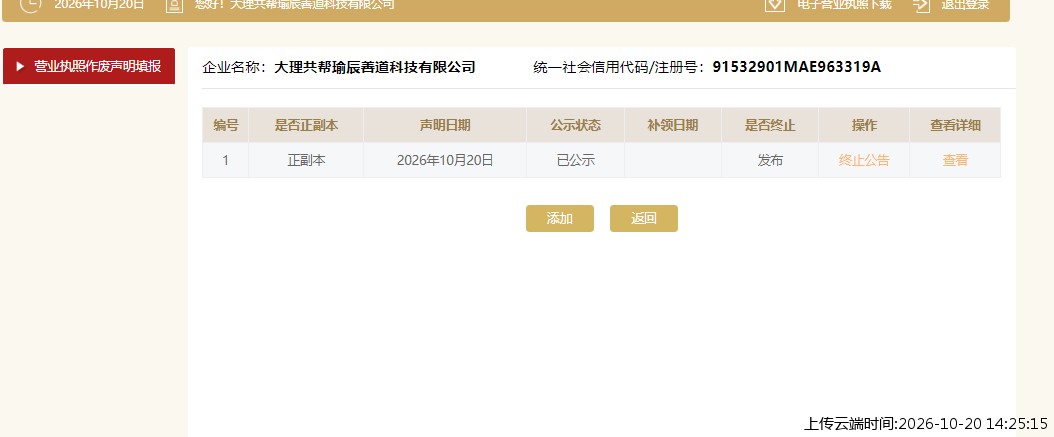Image resolution: width=1054 pixels, height=437 pixels.
Task: Click 退出登录 in the header
Action: click(x=965, y=5)
